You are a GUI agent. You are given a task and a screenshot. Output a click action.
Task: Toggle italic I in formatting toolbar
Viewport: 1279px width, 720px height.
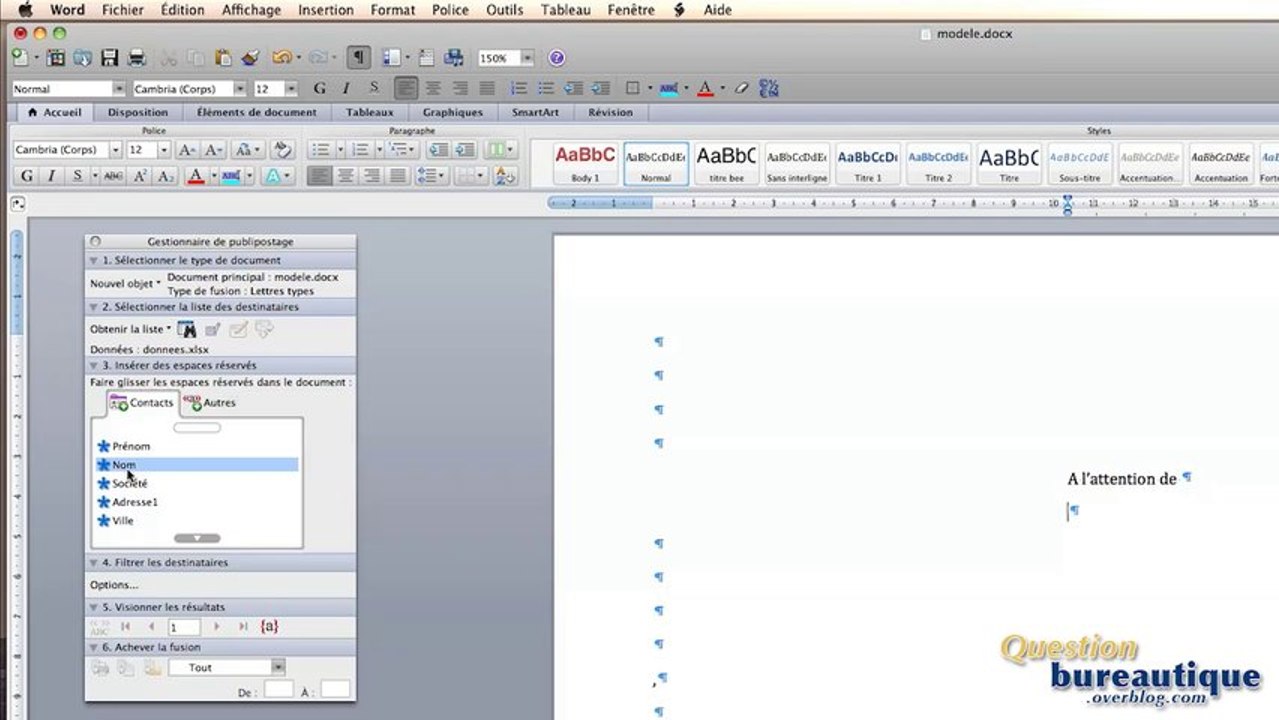[x=347, y=88]
